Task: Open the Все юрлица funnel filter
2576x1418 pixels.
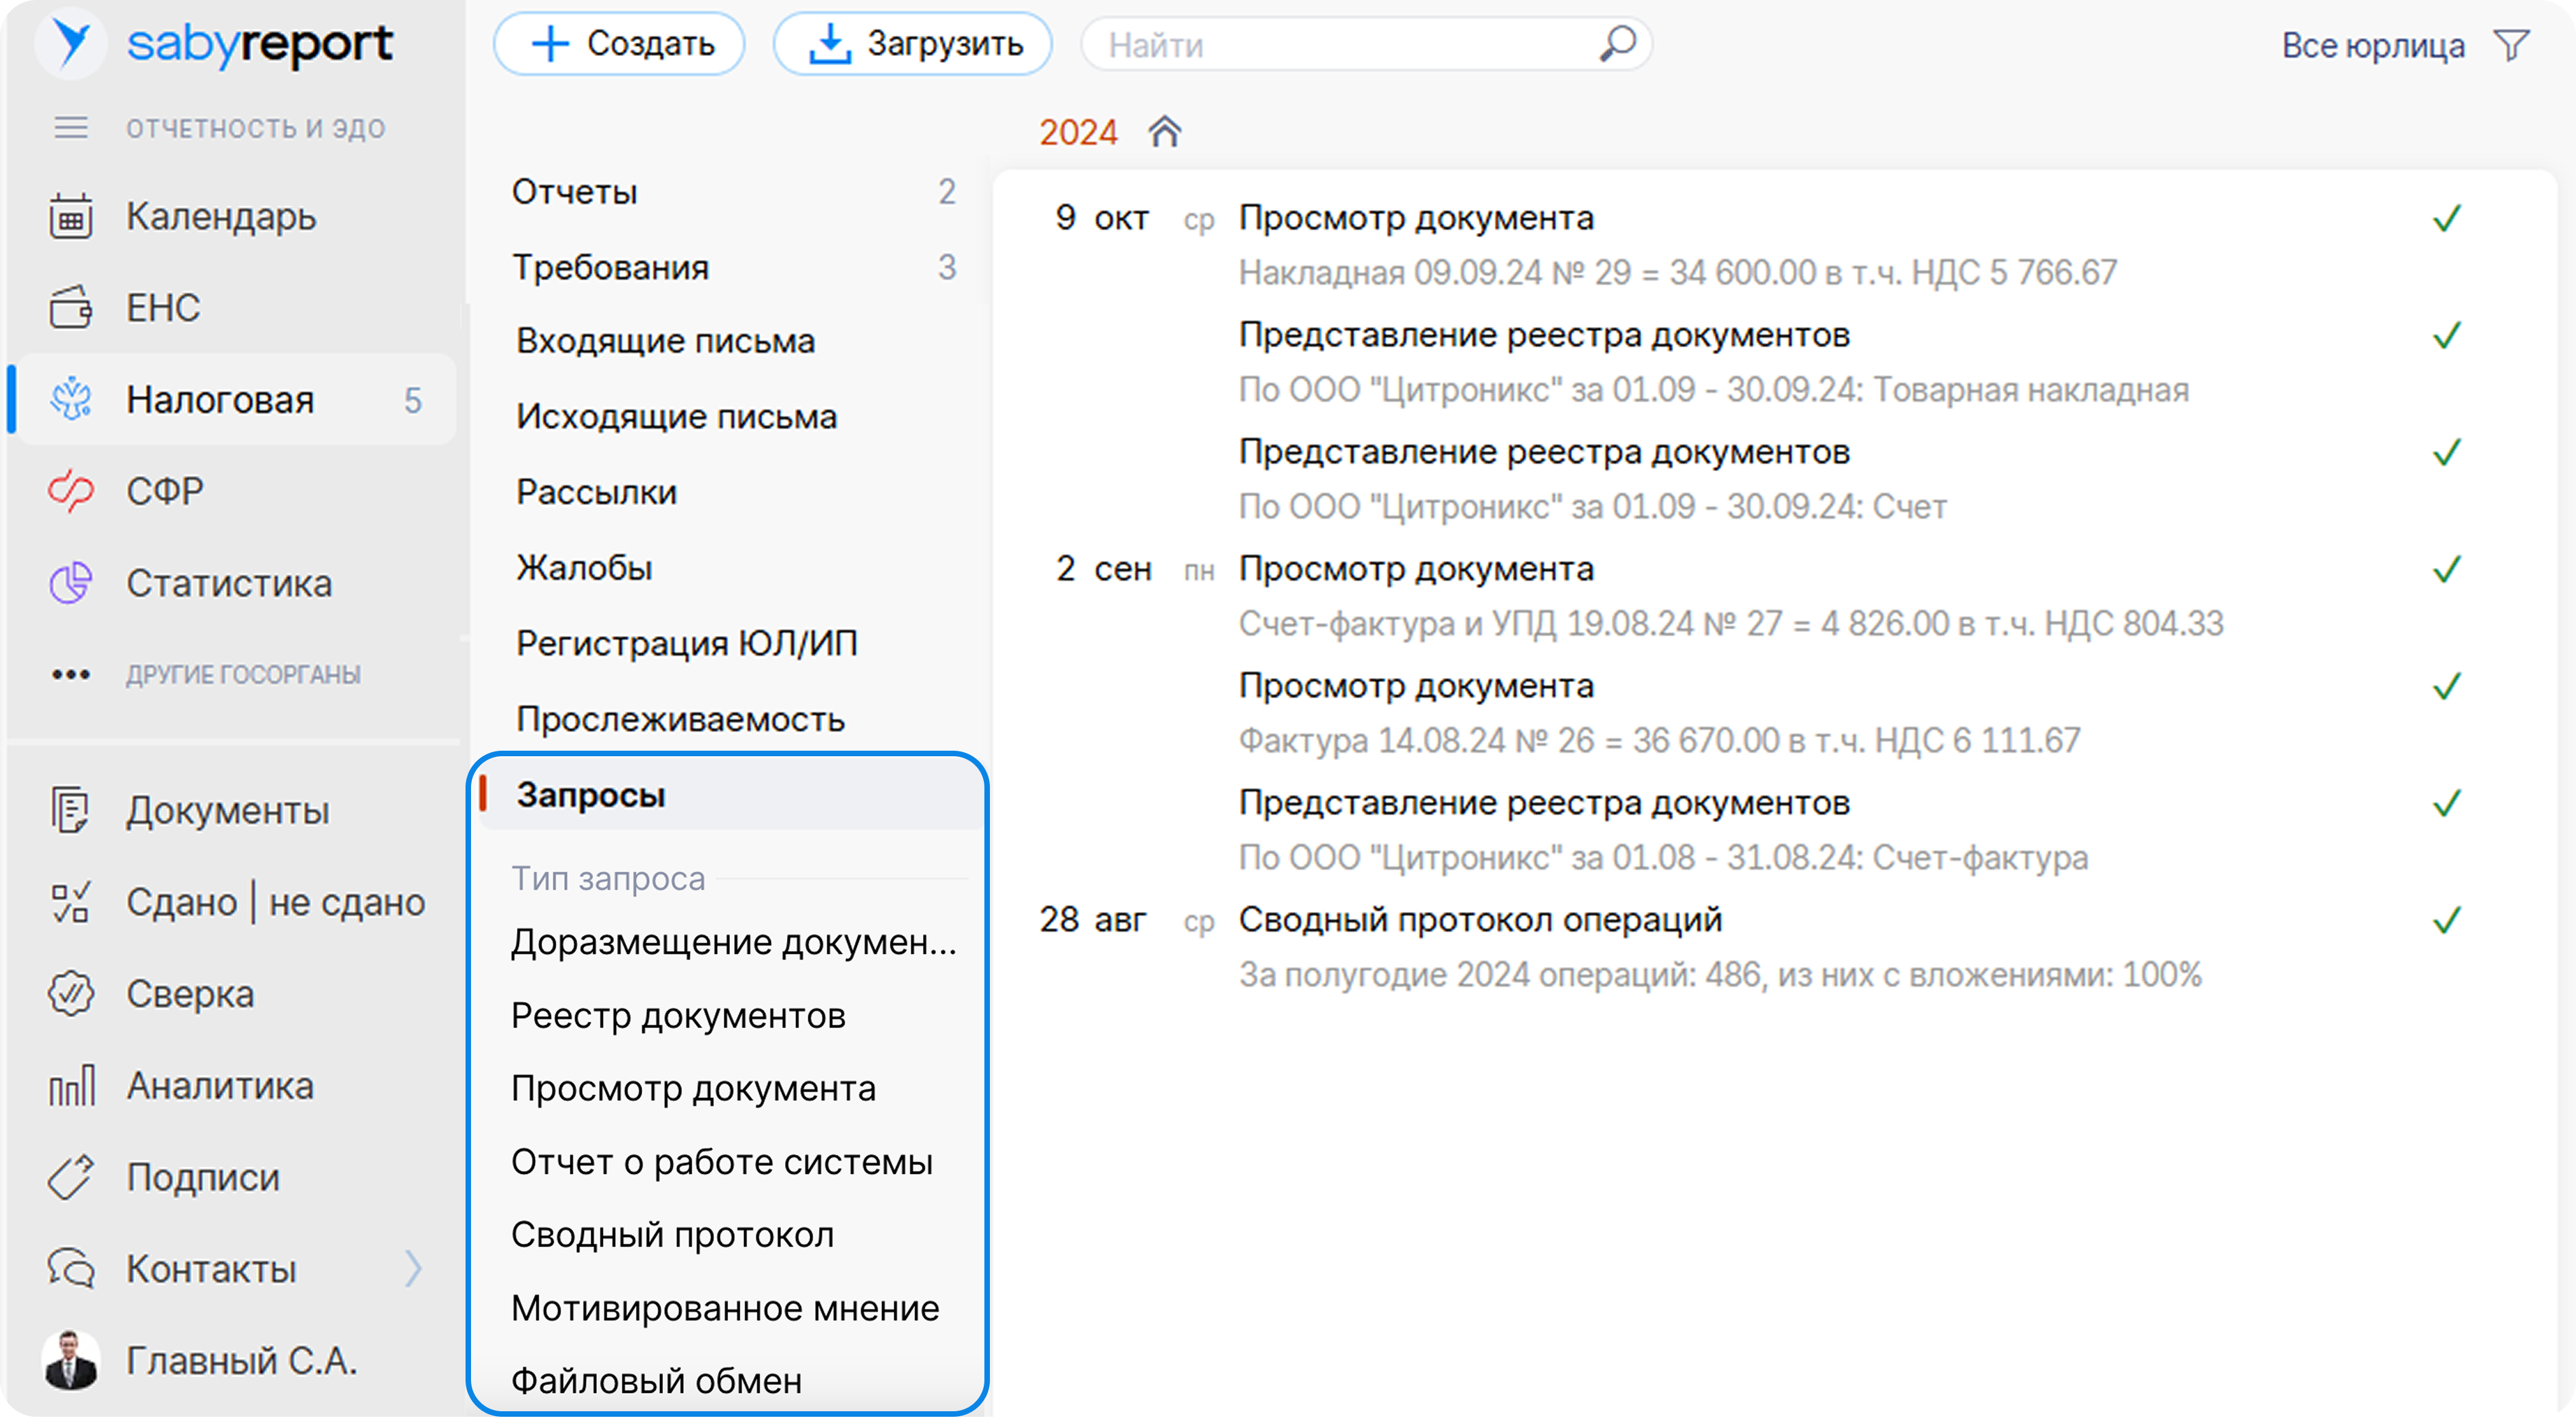Action: pyautogui.click(x=2511, y=45)
